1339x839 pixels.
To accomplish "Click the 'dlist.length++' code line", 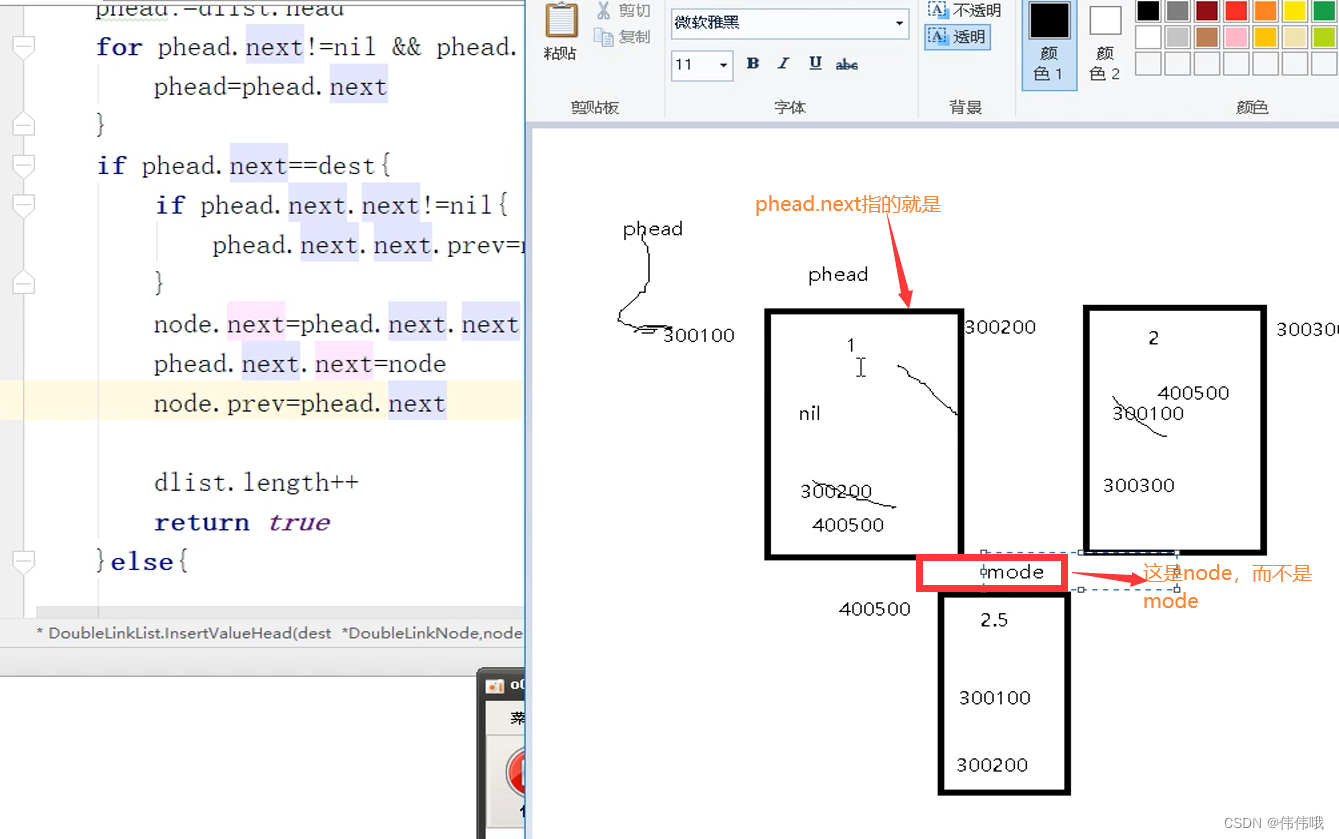I will tap(256, 483).
